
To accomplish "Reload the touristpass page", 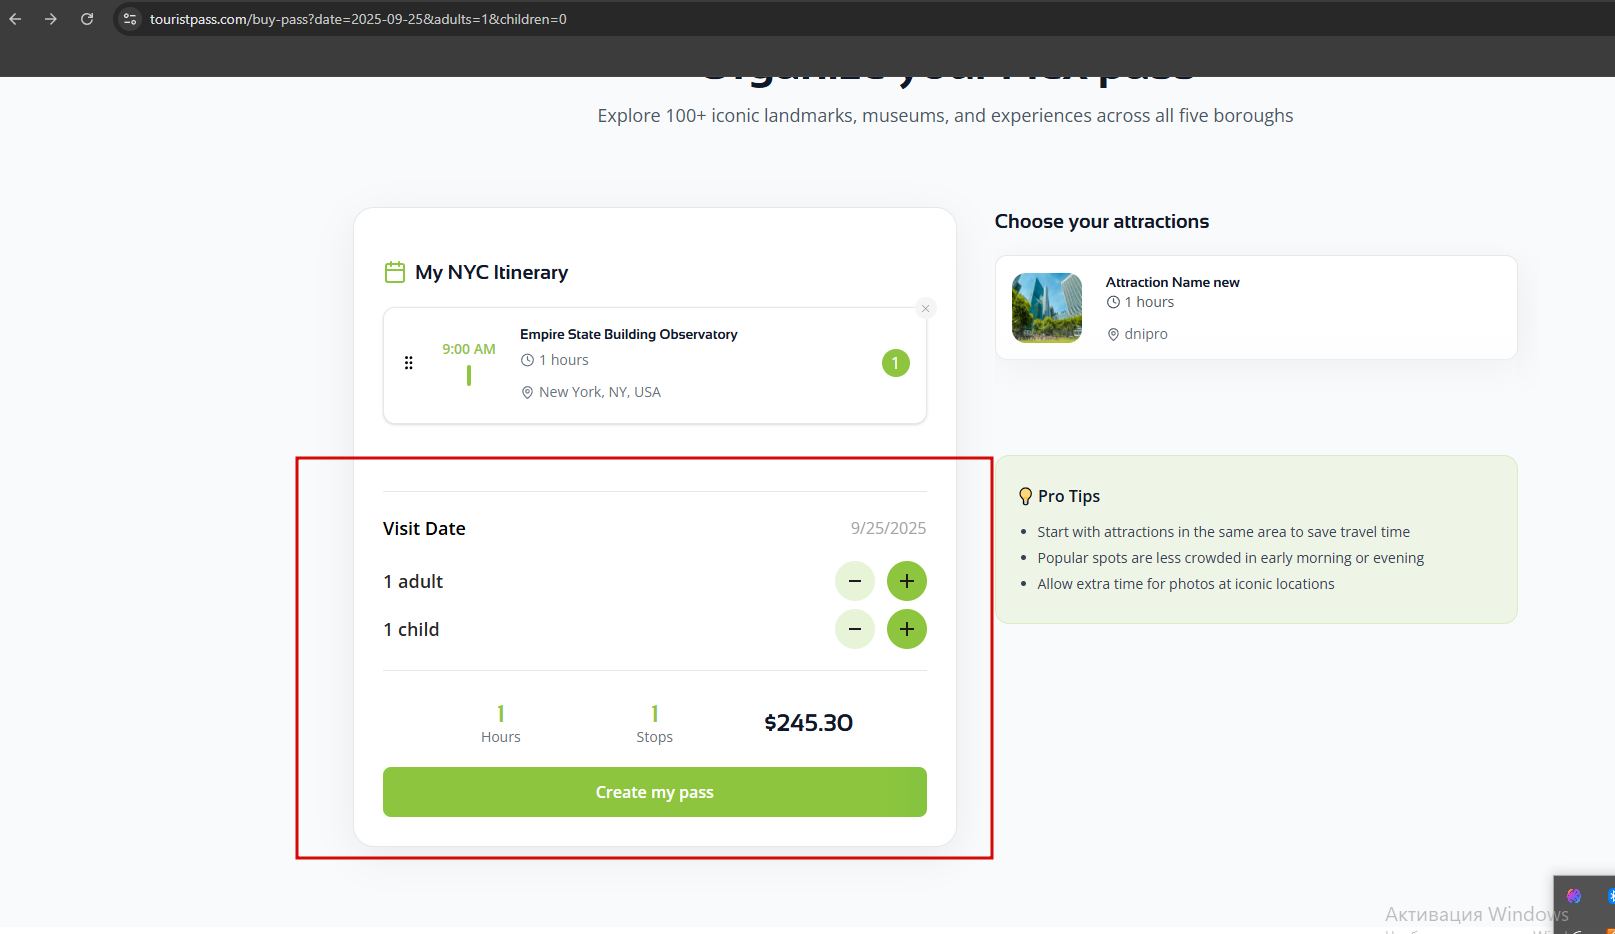I will coord(87,19).
